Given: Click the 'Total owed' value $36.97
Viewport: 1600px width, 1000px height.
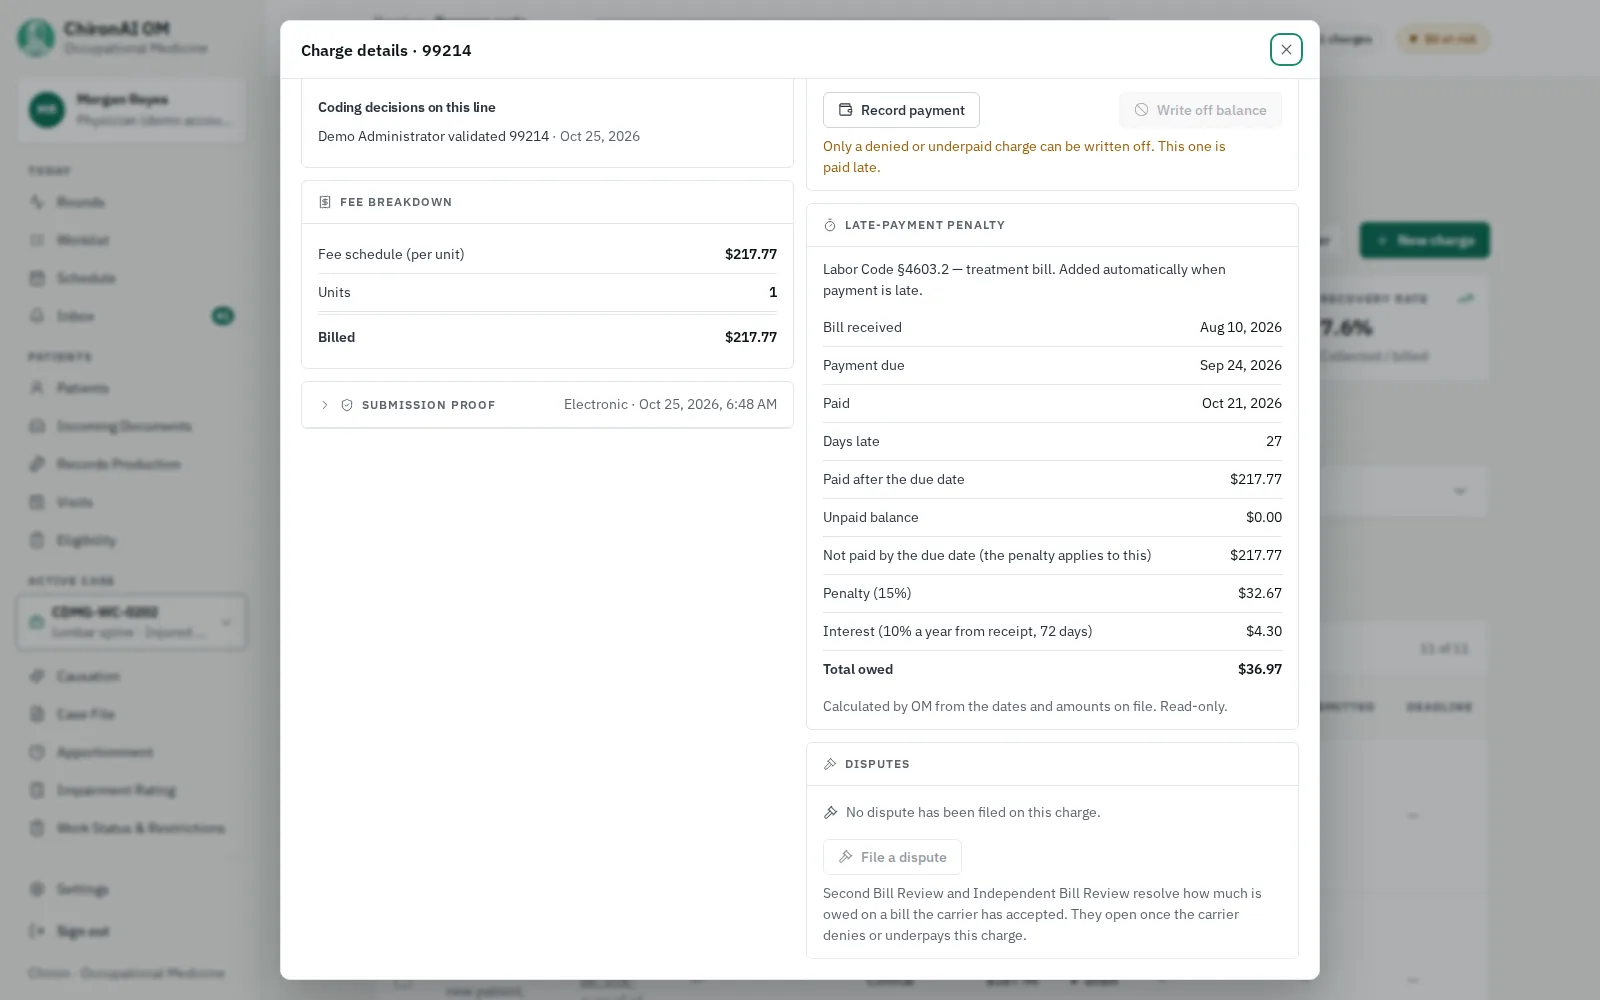Looking at the screenshot, I should 1260,669.
